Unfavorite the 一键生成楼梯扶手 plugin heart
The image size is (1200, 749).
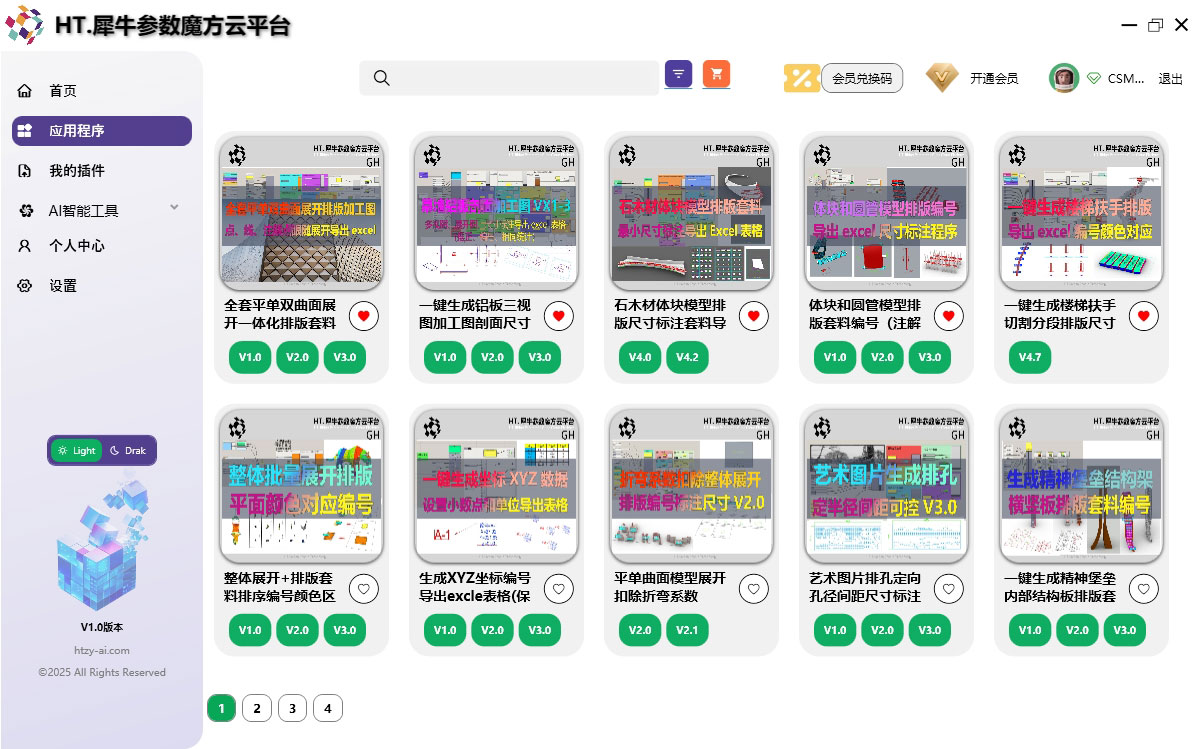(x=1144, y=316)
